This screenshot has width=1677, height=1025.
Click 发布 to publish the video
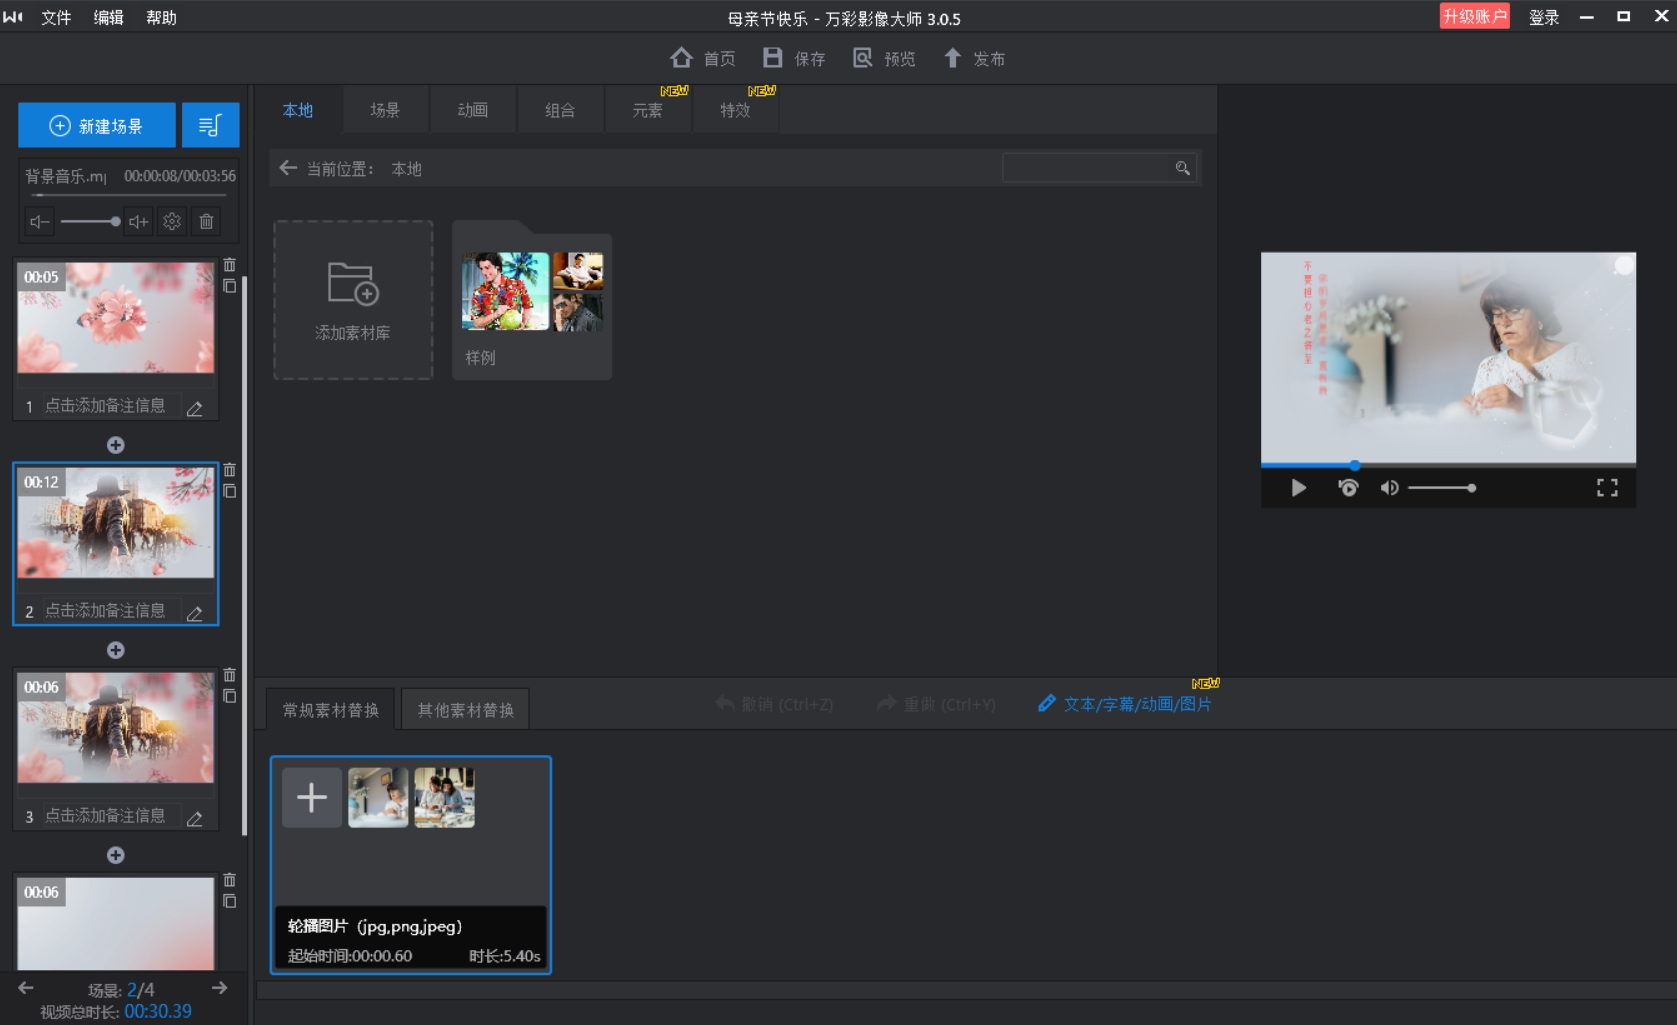pos(974,58)
